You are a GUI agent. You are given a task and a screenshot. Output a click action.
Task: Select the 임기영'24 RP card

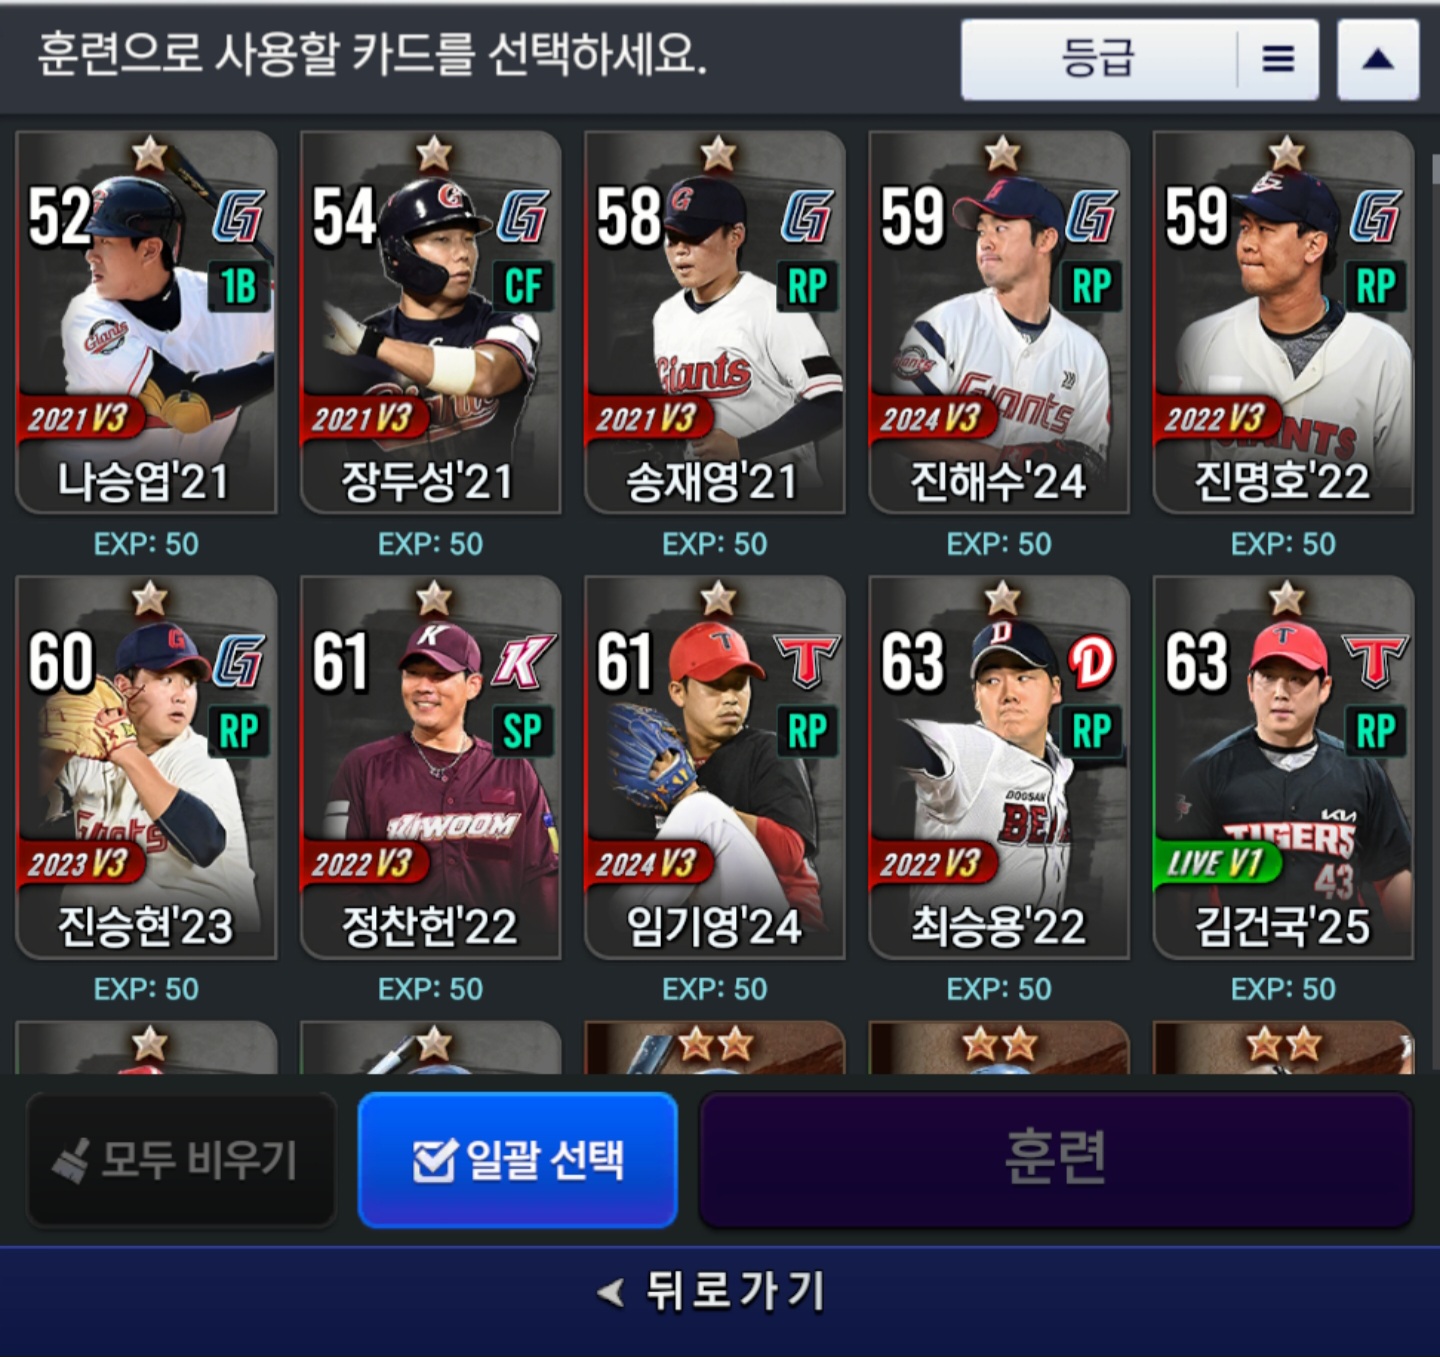pyautogui.click(x=714, y=767)
